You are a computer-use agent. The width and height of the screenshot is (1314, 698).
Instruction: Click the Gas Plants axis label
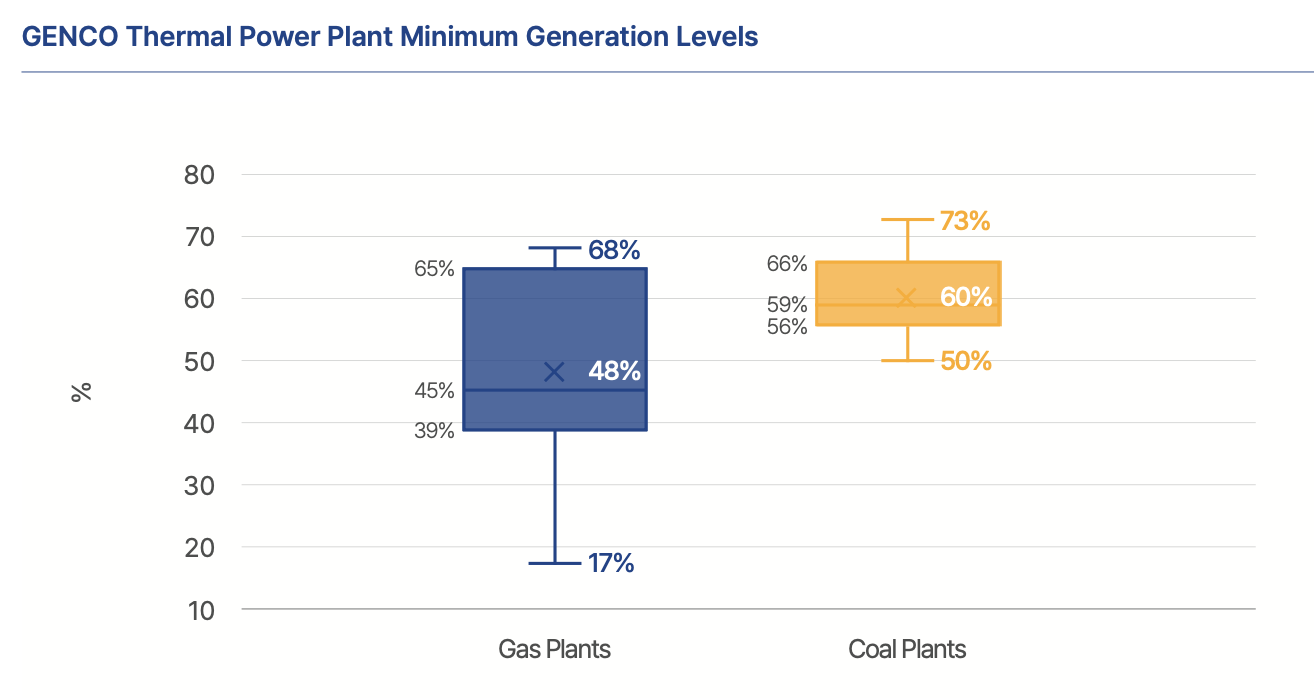554,649
